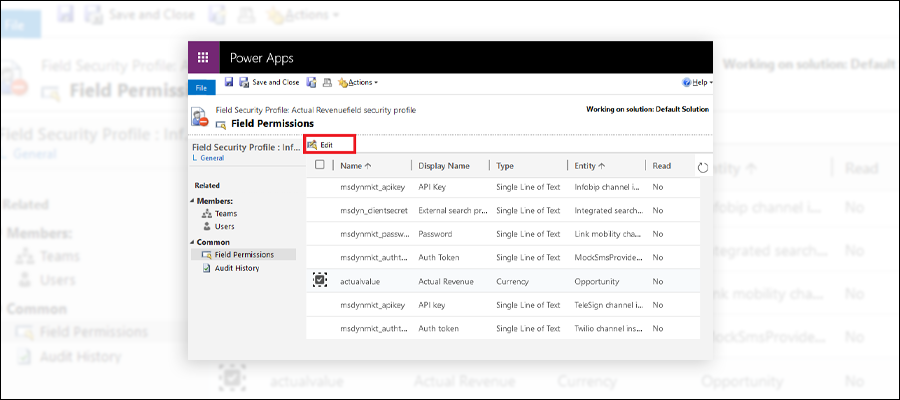The image size is (900, 400).
Task: Click the Field Permissions sidebar icon
Action: [x=206, y=254]
